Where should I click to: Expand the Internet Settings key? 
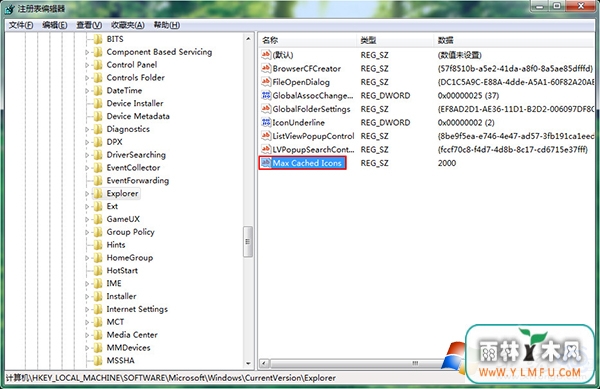point(87,309)
